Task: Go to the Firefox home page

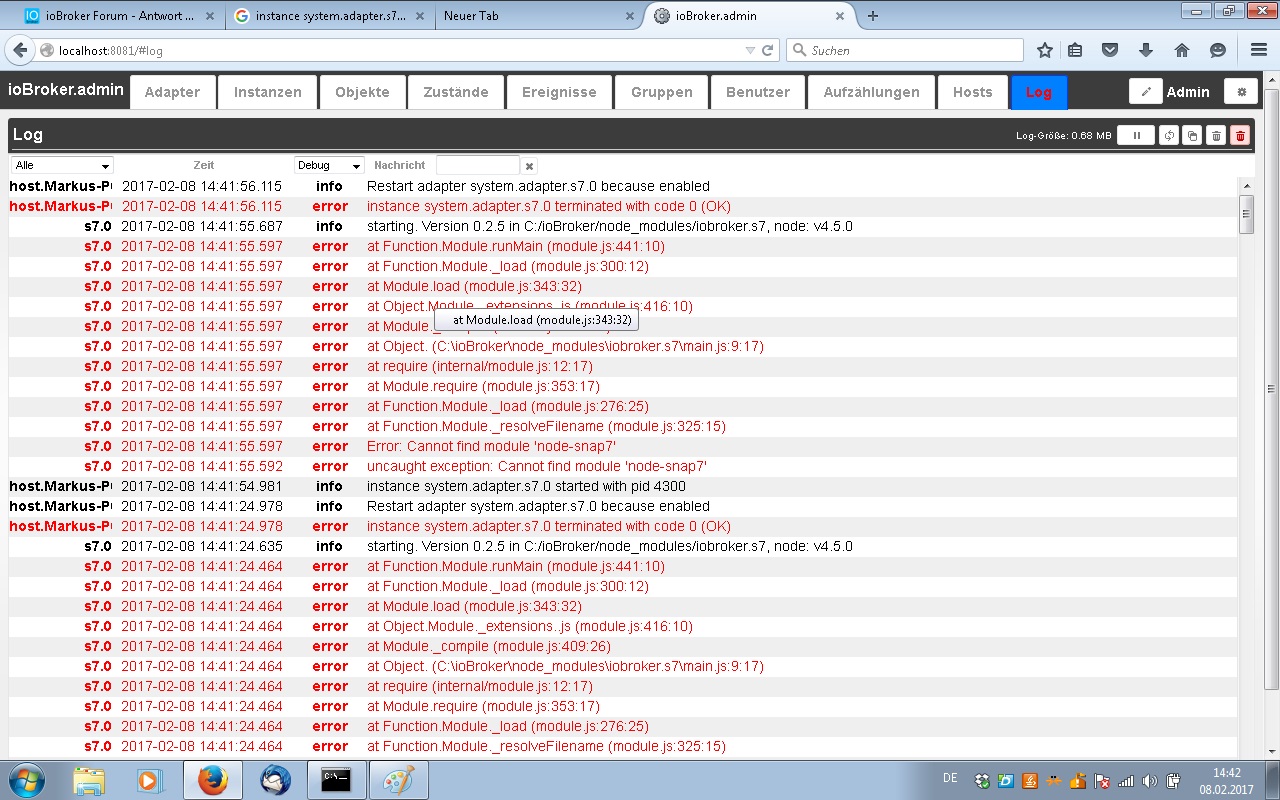Action: point(1182,50)
